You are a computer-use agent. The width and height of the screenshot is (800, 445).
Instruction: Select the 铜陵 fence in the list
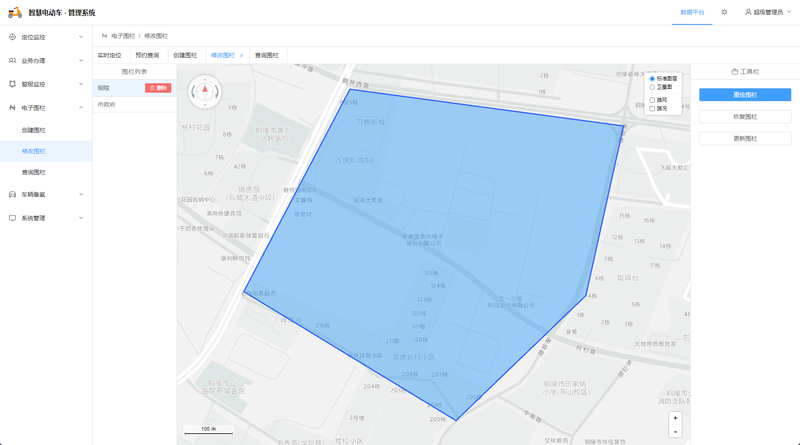135,88
